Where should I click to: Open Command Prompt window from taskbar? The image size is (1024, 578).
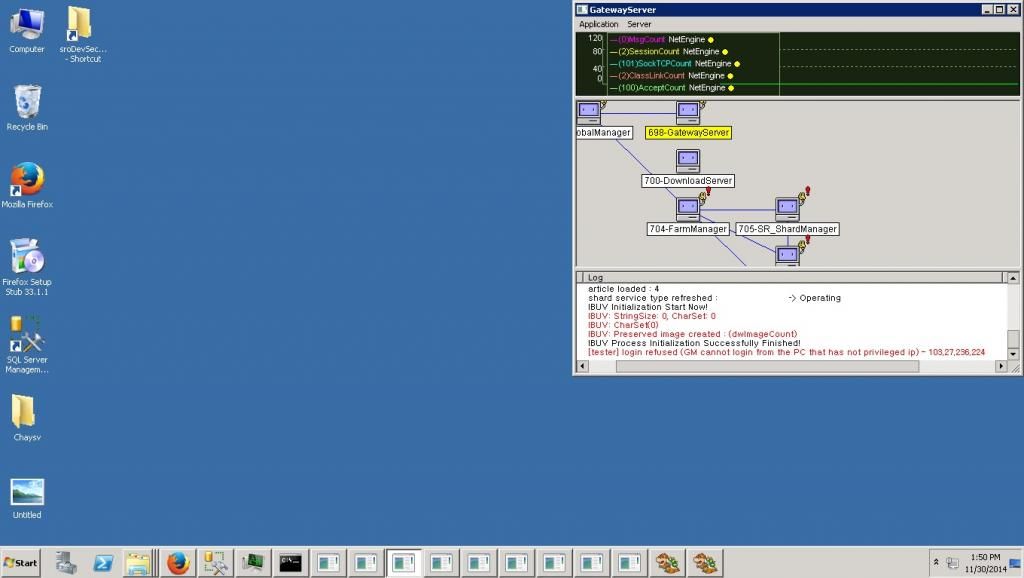click(291, 563)
